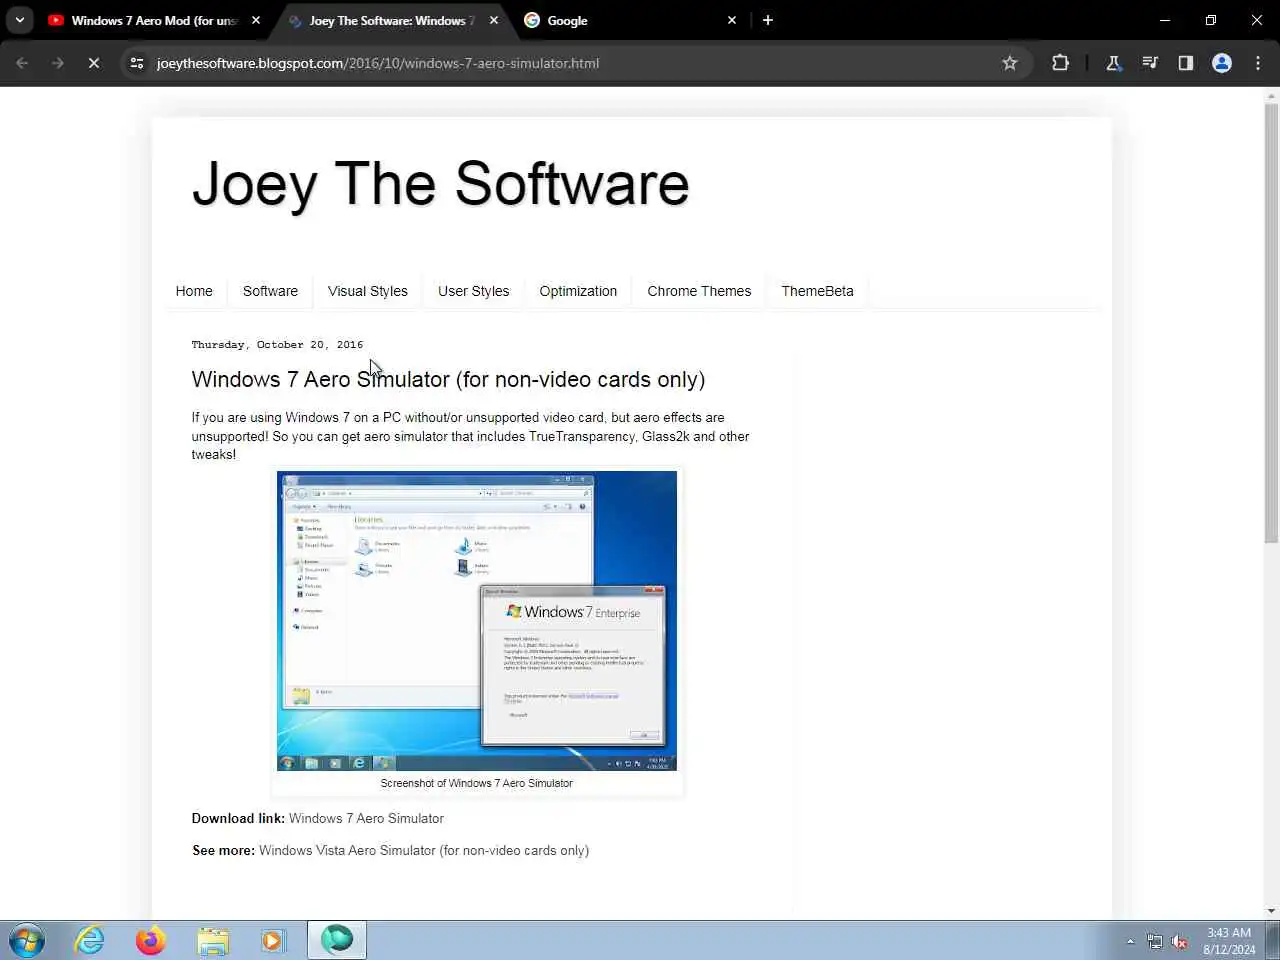Open the Visual Styles menu item
The height and width of the screenshot is (960, 1280).
pyautogui.click(x=368, y=291)
